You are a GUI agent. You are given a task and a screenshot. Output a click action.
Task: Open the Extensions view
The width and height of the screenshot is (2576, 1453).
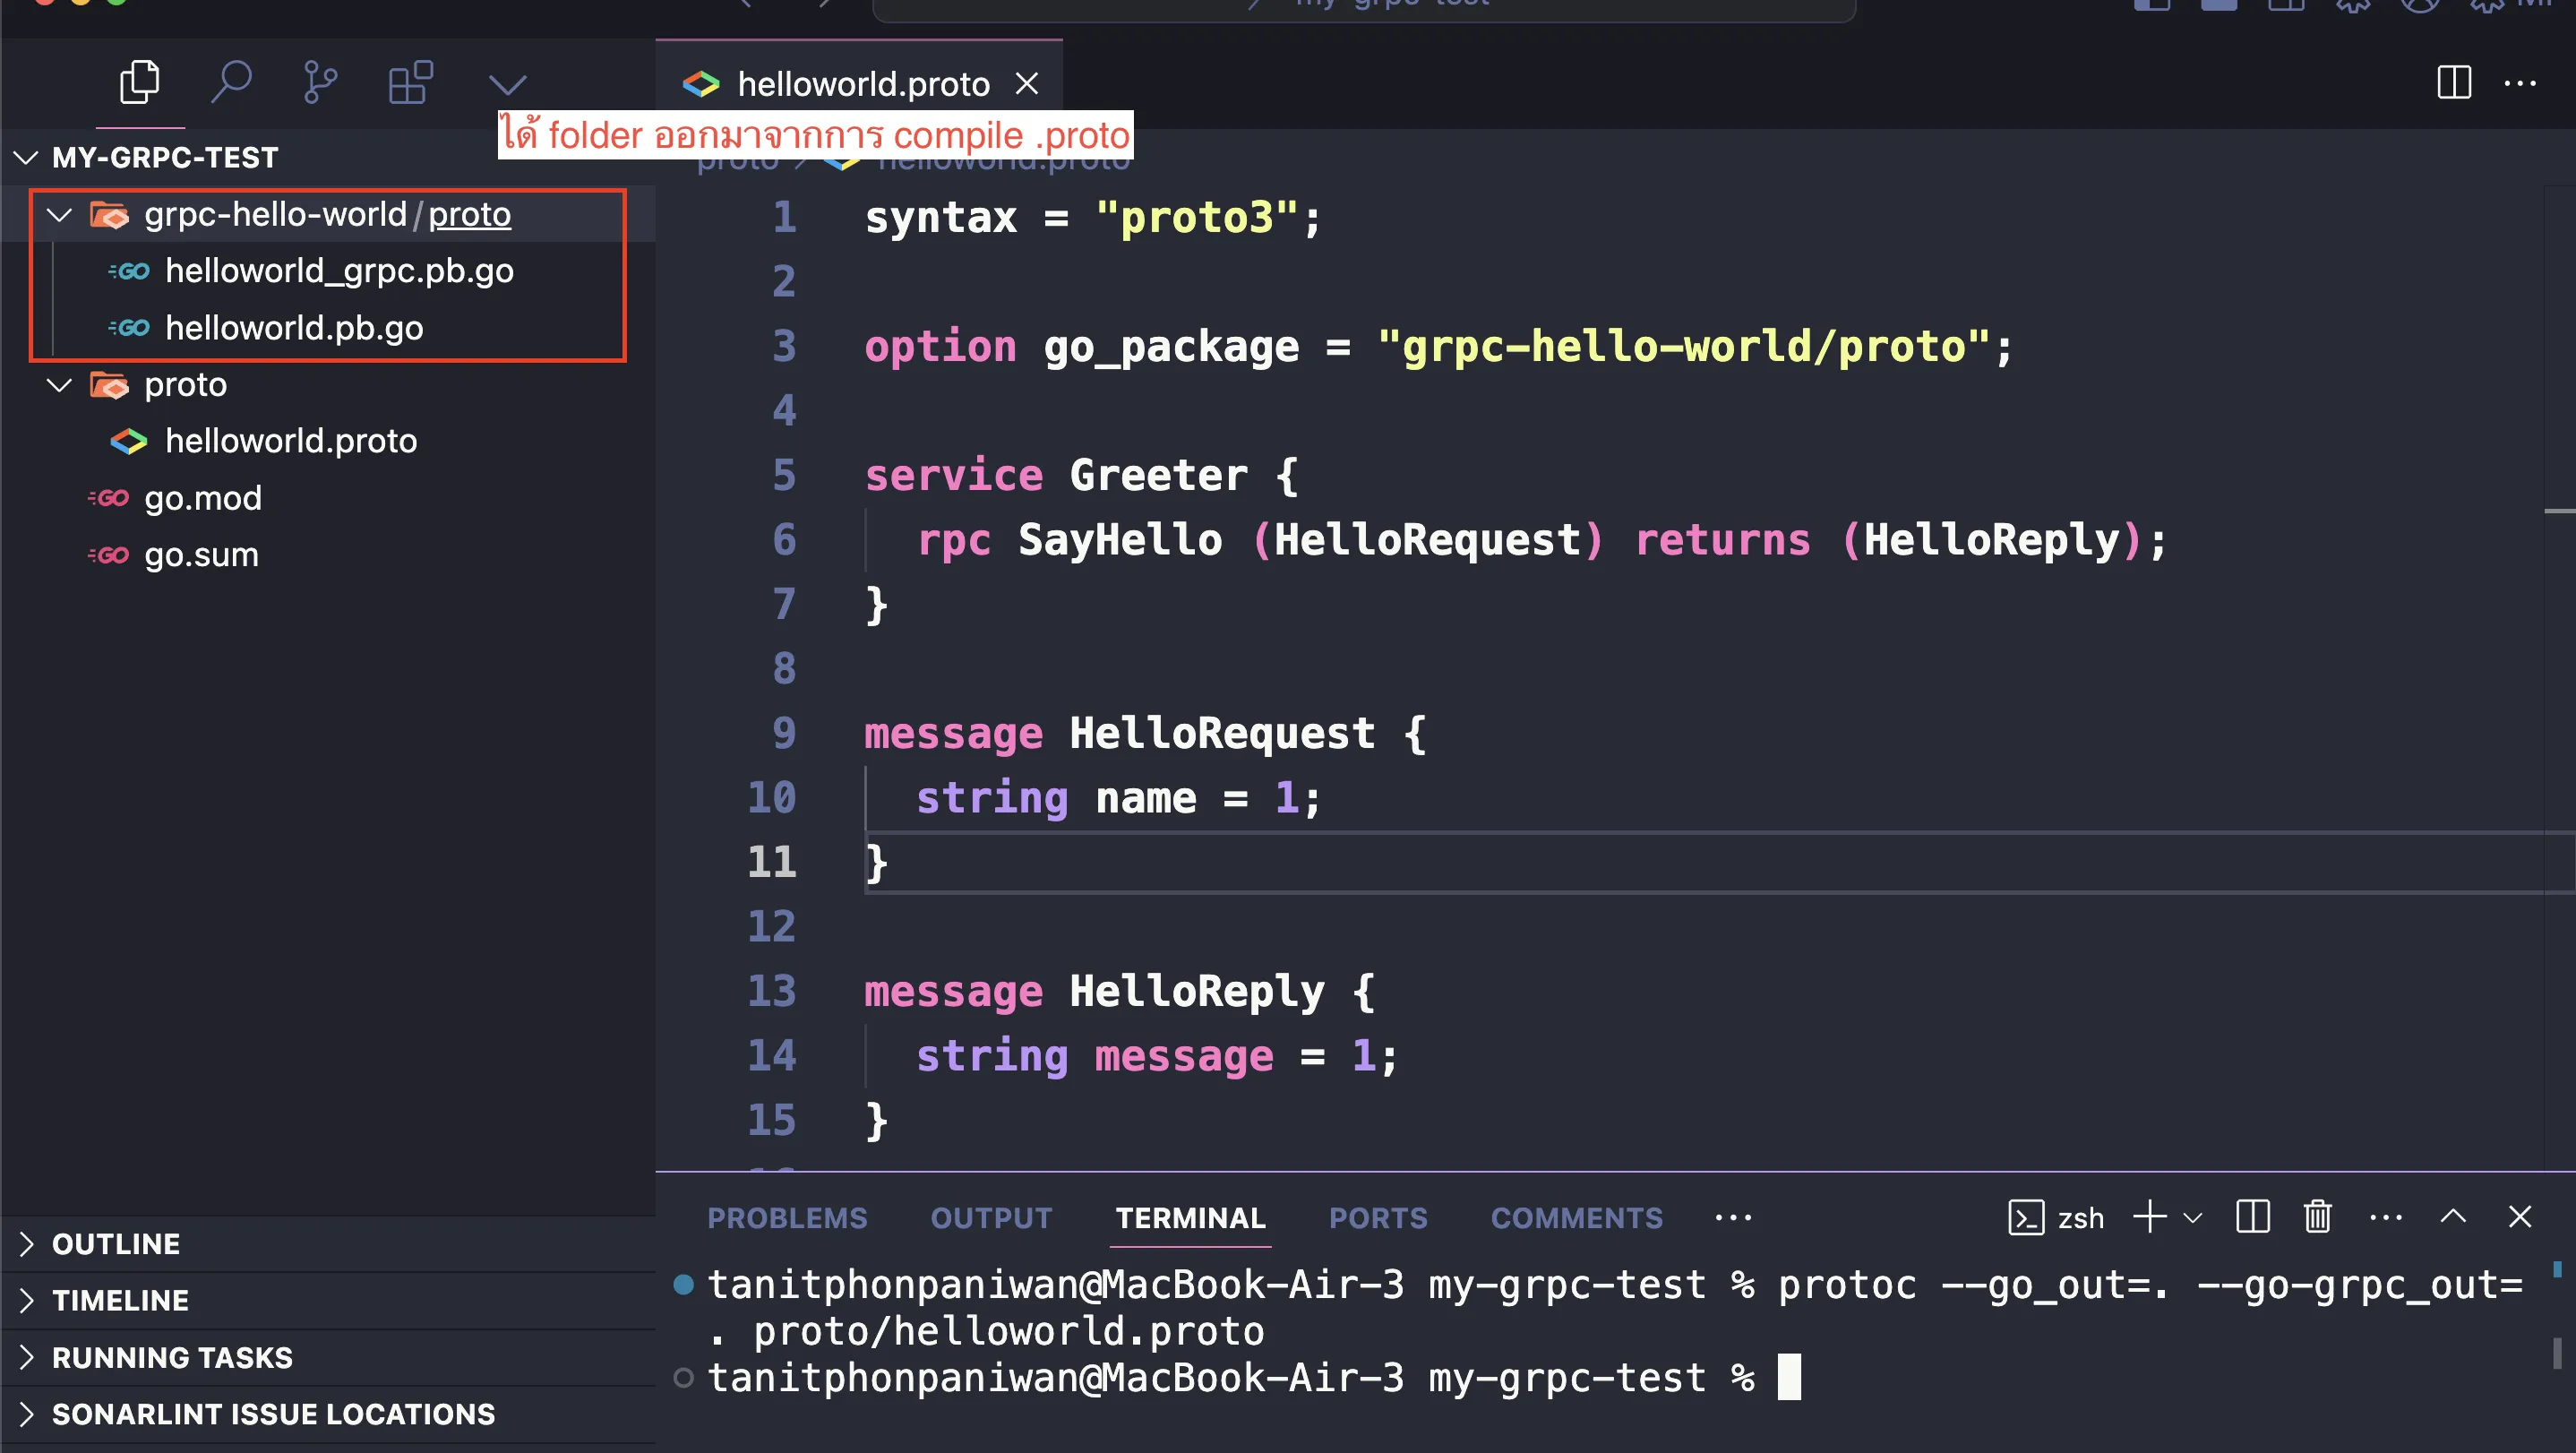[410, 83]
